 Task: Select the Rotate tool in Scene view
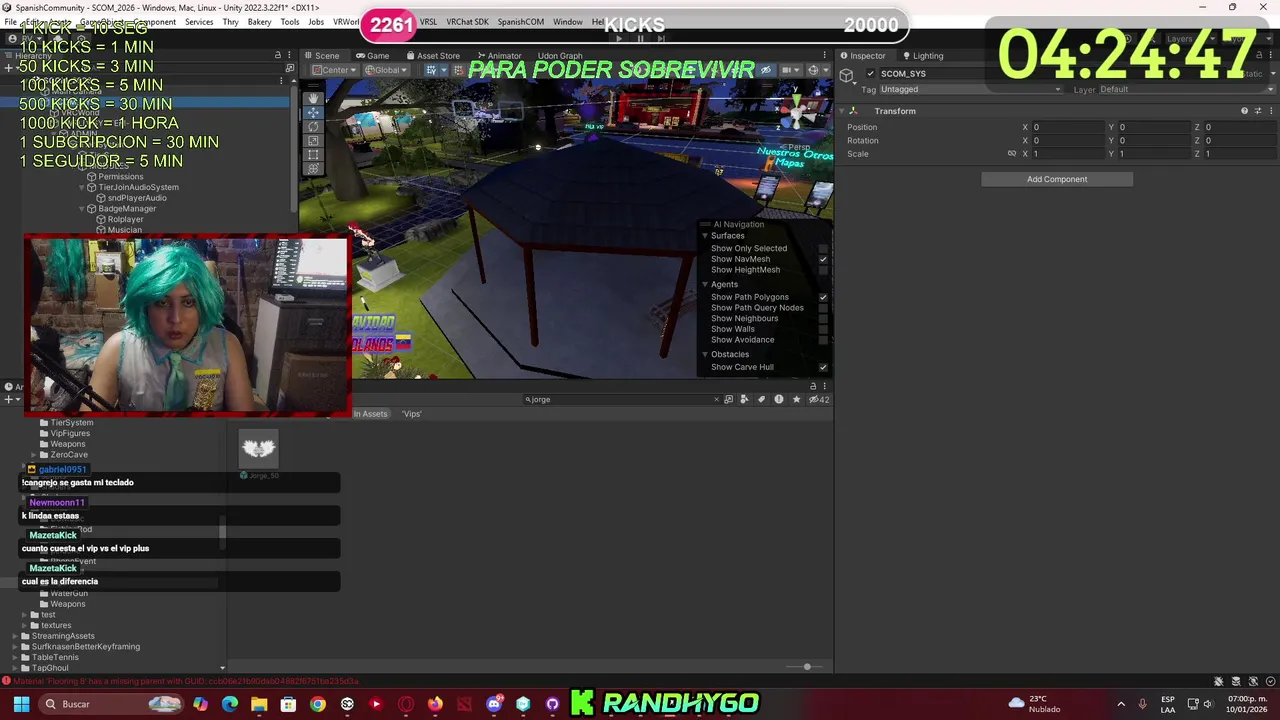click(x=313, y=126)
